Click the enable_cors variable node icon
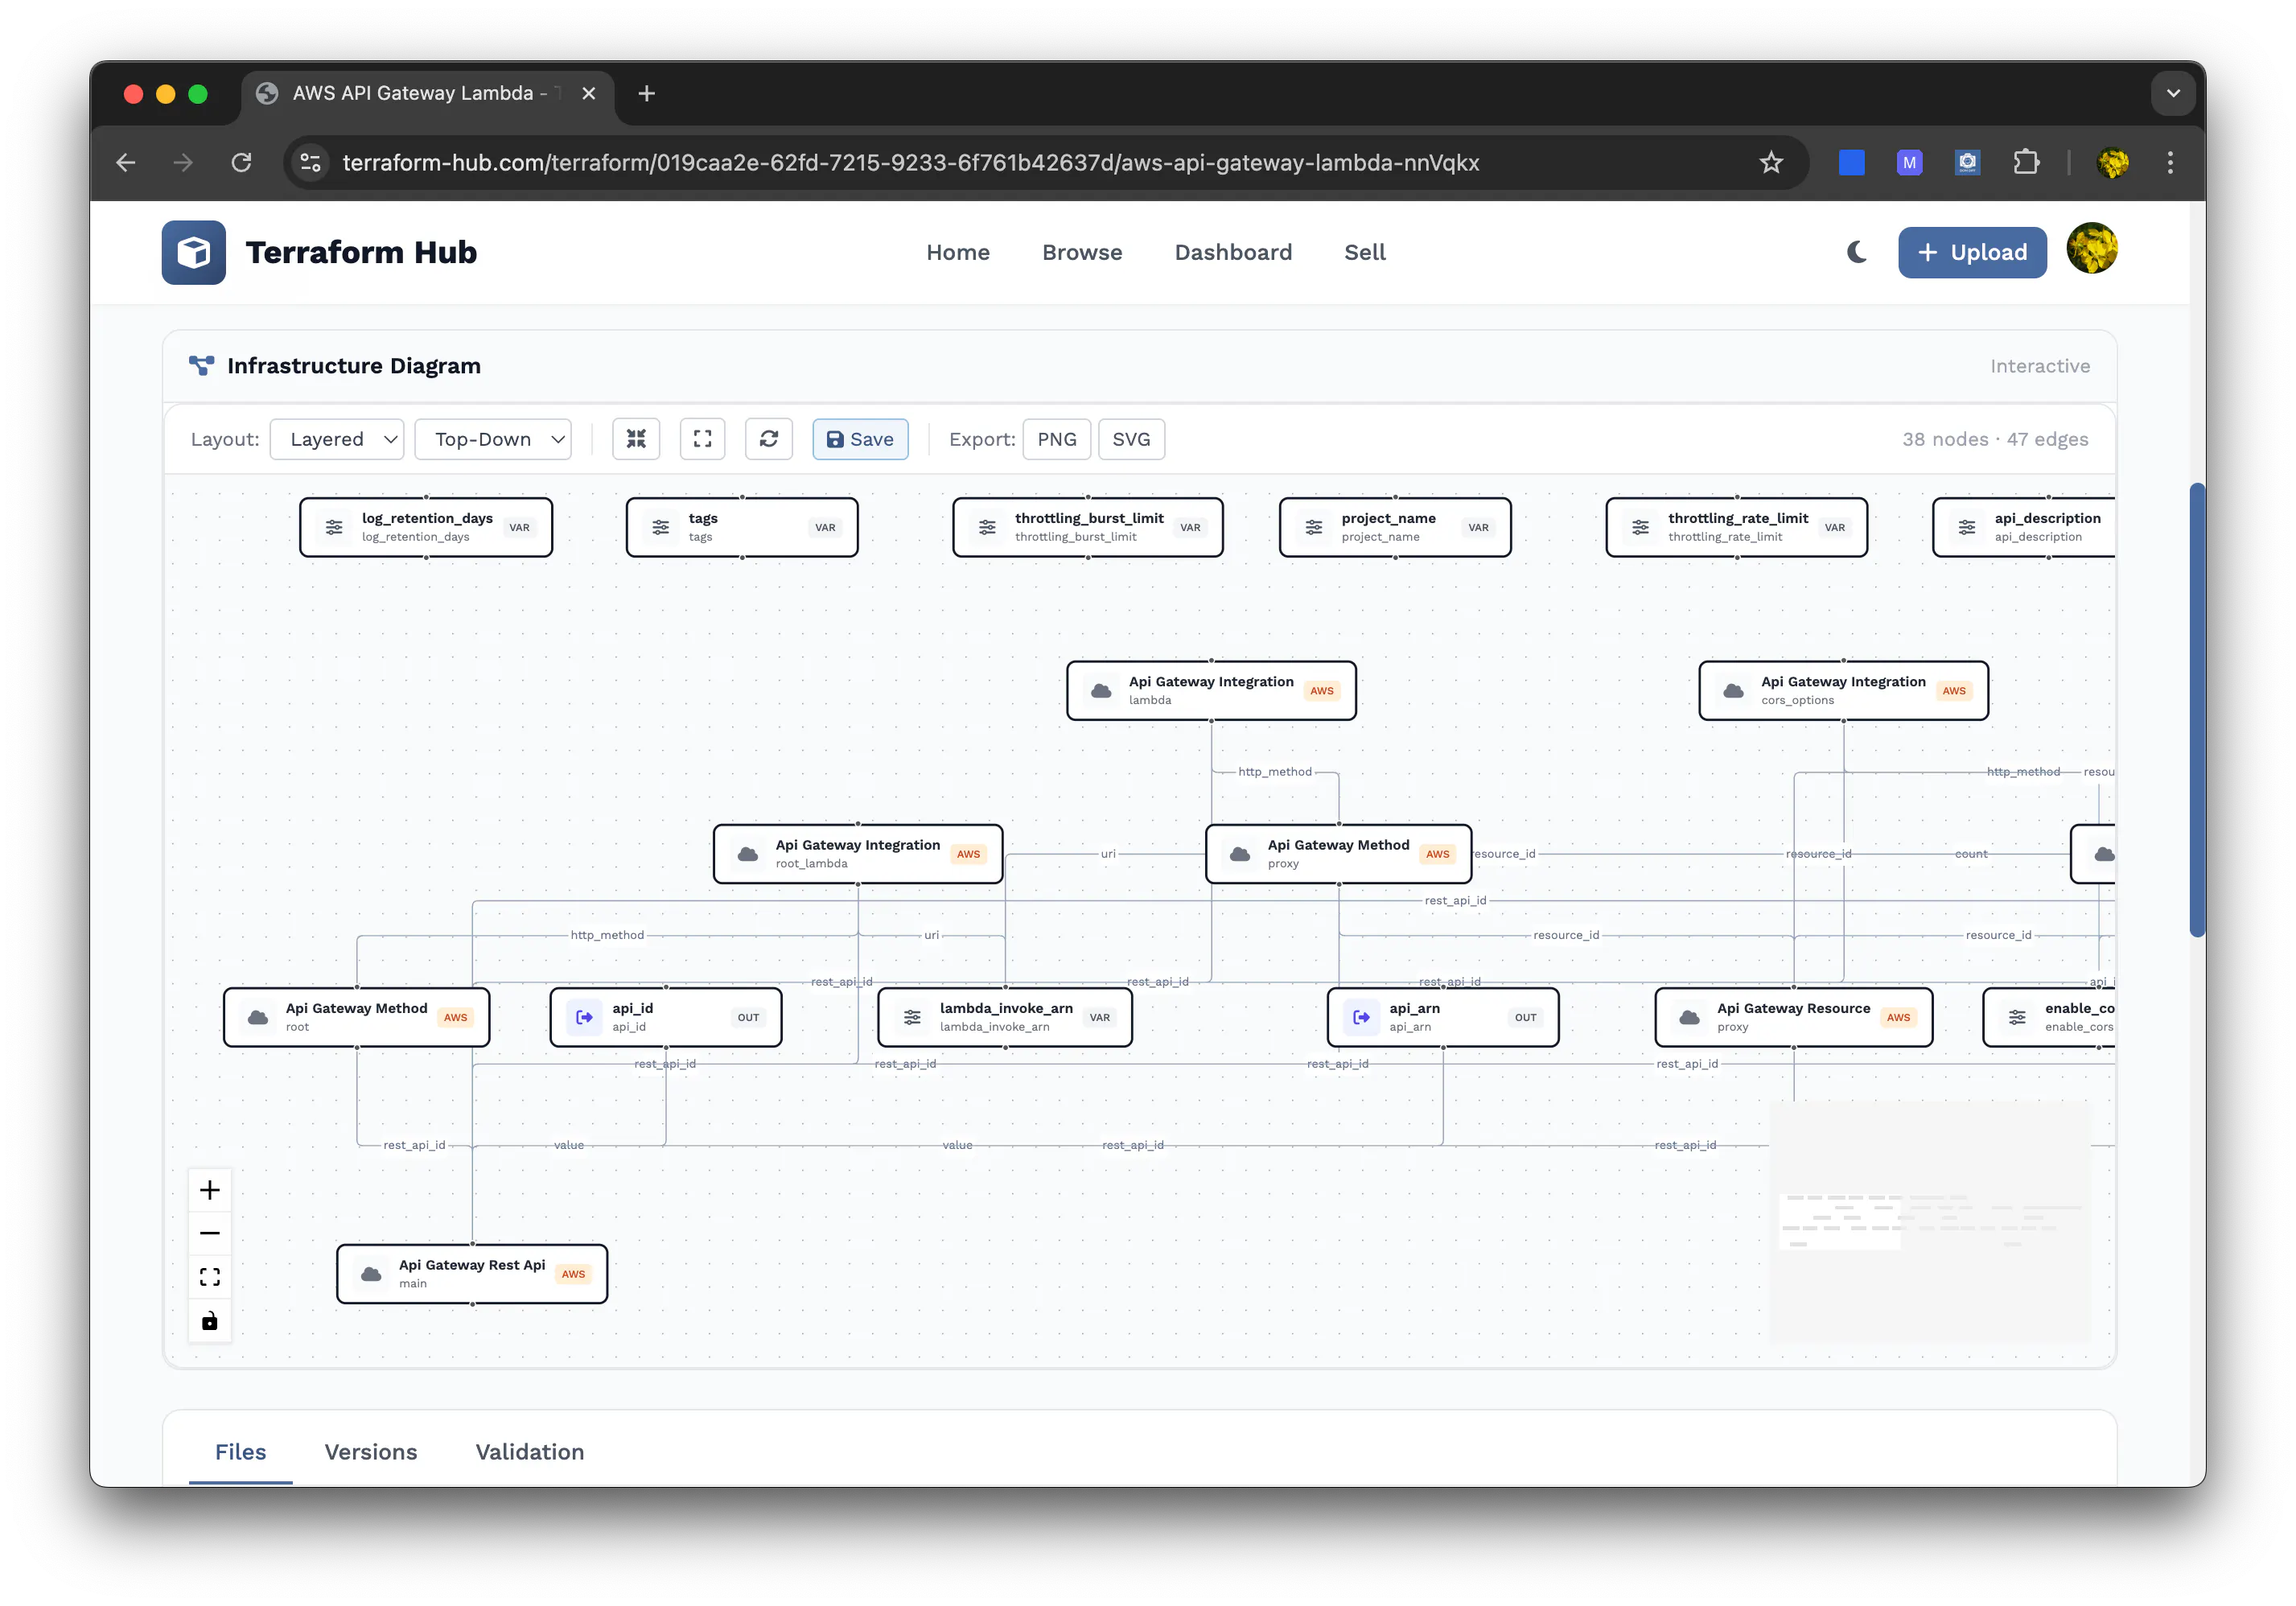 tap(2018, 1017)
